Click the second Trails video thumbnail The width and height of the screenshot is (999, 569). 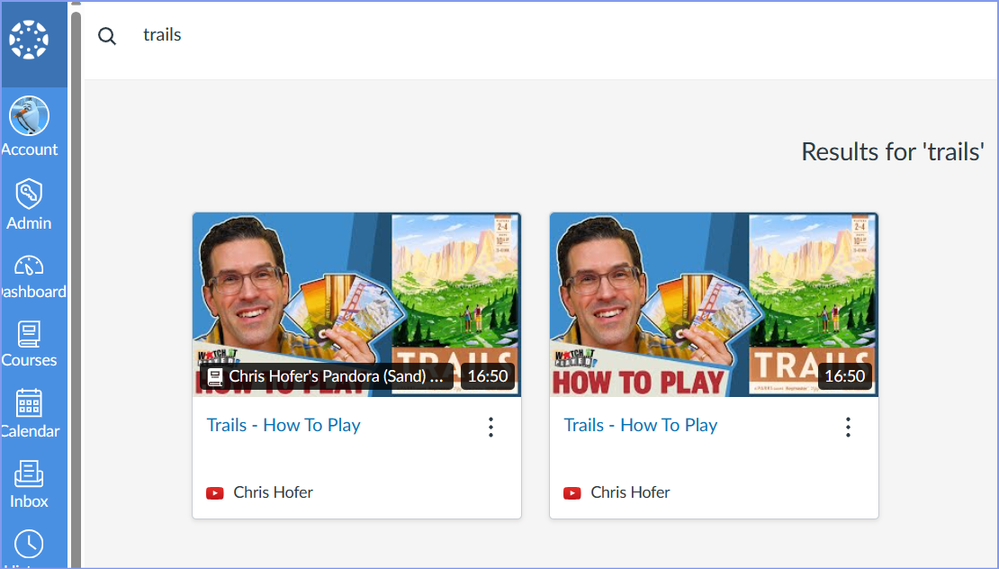click(713, 290)
